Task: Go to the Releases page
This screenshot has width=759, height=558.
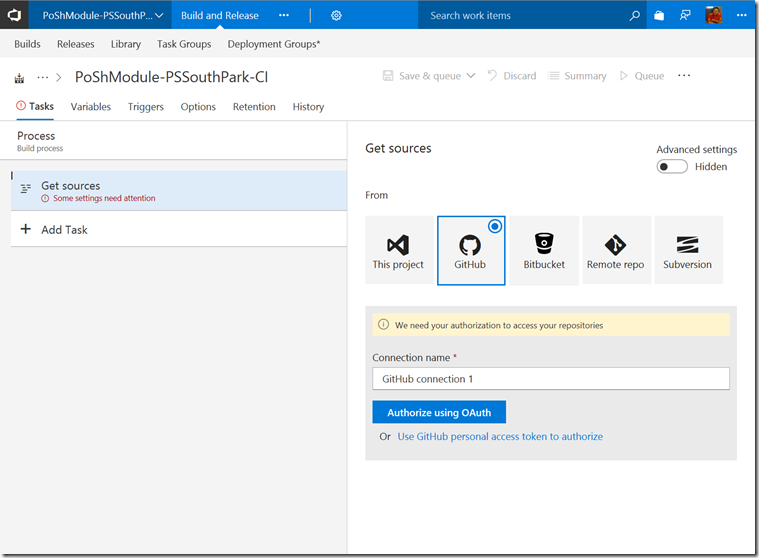Action: [76, 44]
